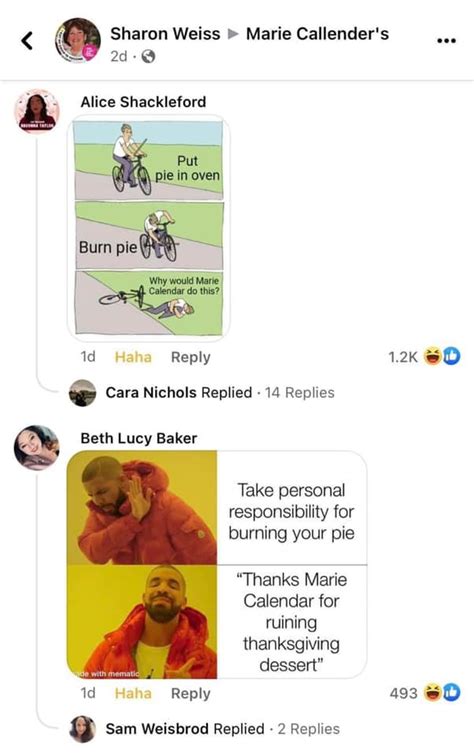Tap Beth Lucy Baker's profile photo
Screen dimensions: 474x755
[x=37, y=447]
